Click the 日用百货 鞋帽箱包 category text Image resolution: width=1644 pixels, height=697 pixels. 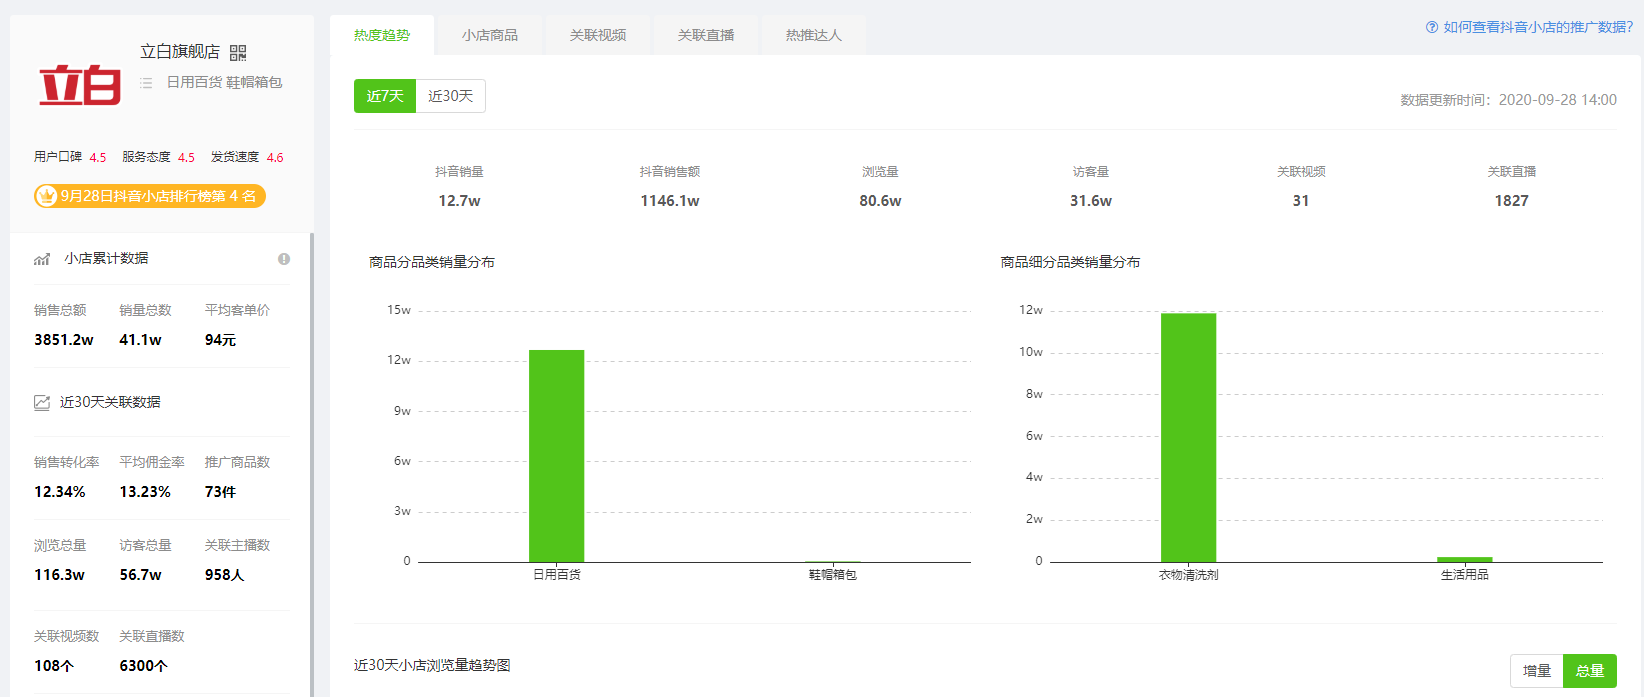pyautogui.click(x=224, y=83)
